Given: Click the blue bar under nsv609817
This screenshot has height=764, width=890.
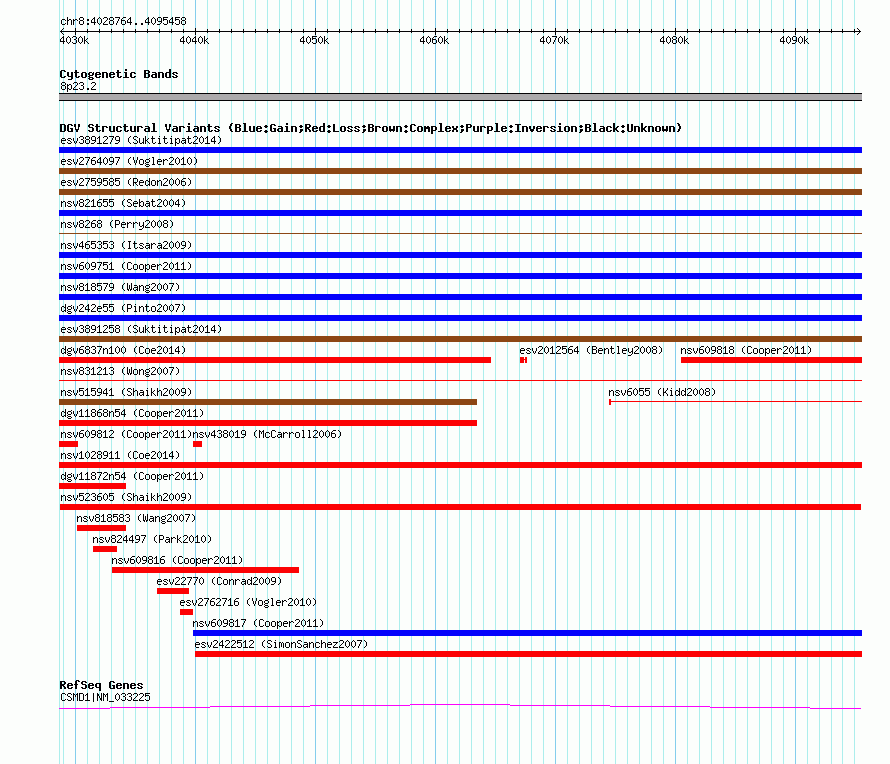Looking at the screenshot, I should pos(527,633).
